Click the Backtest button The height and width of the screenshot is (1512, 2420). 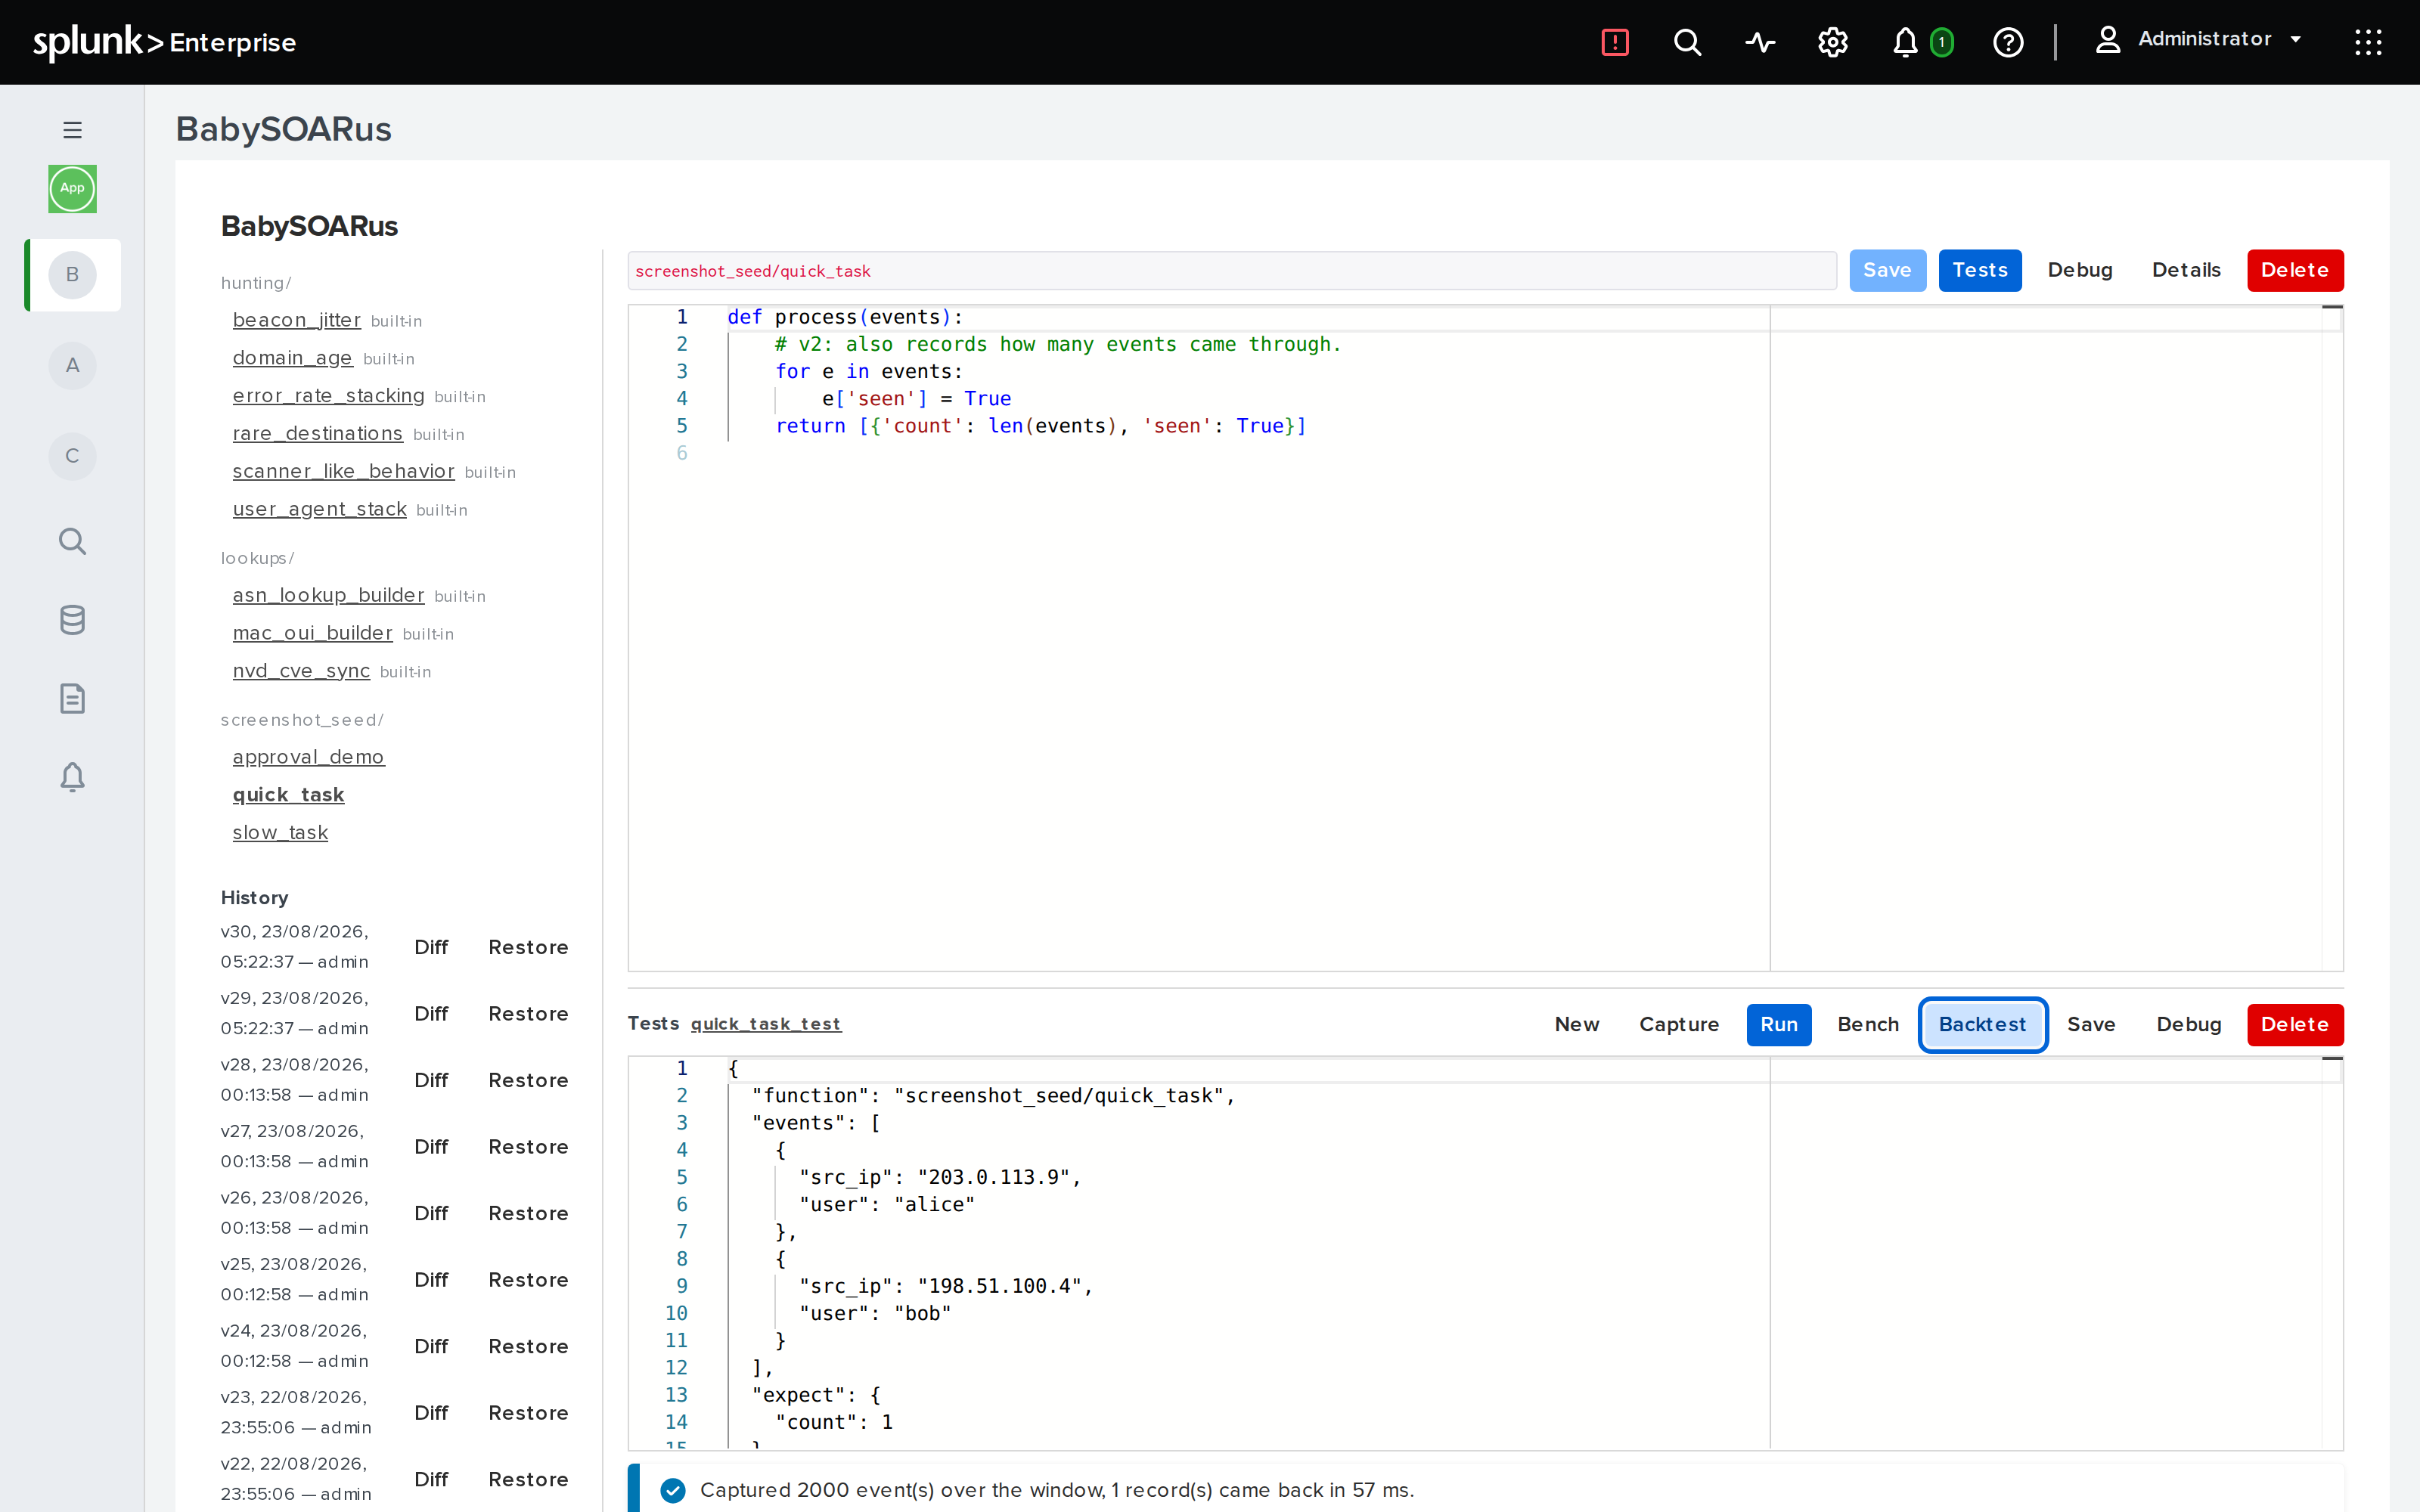click(x=1982, y=1025)
